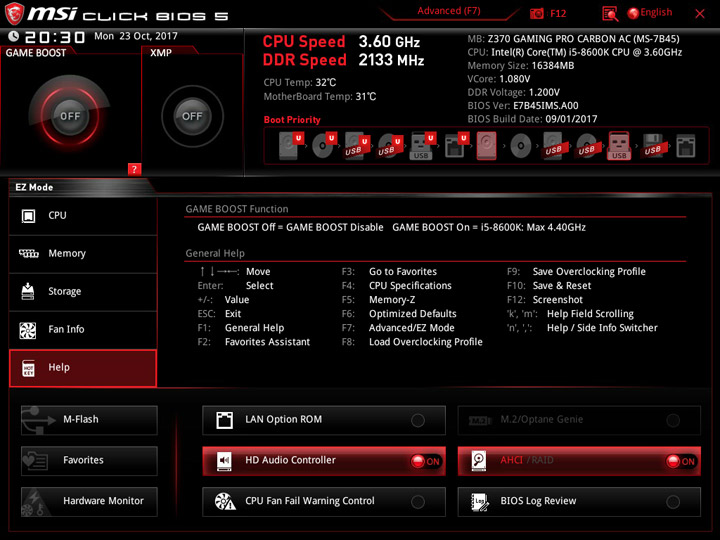Viewport: 720px width, 540px height.
Task: Launch the M-Flash utility
Action: coord(89,420)
